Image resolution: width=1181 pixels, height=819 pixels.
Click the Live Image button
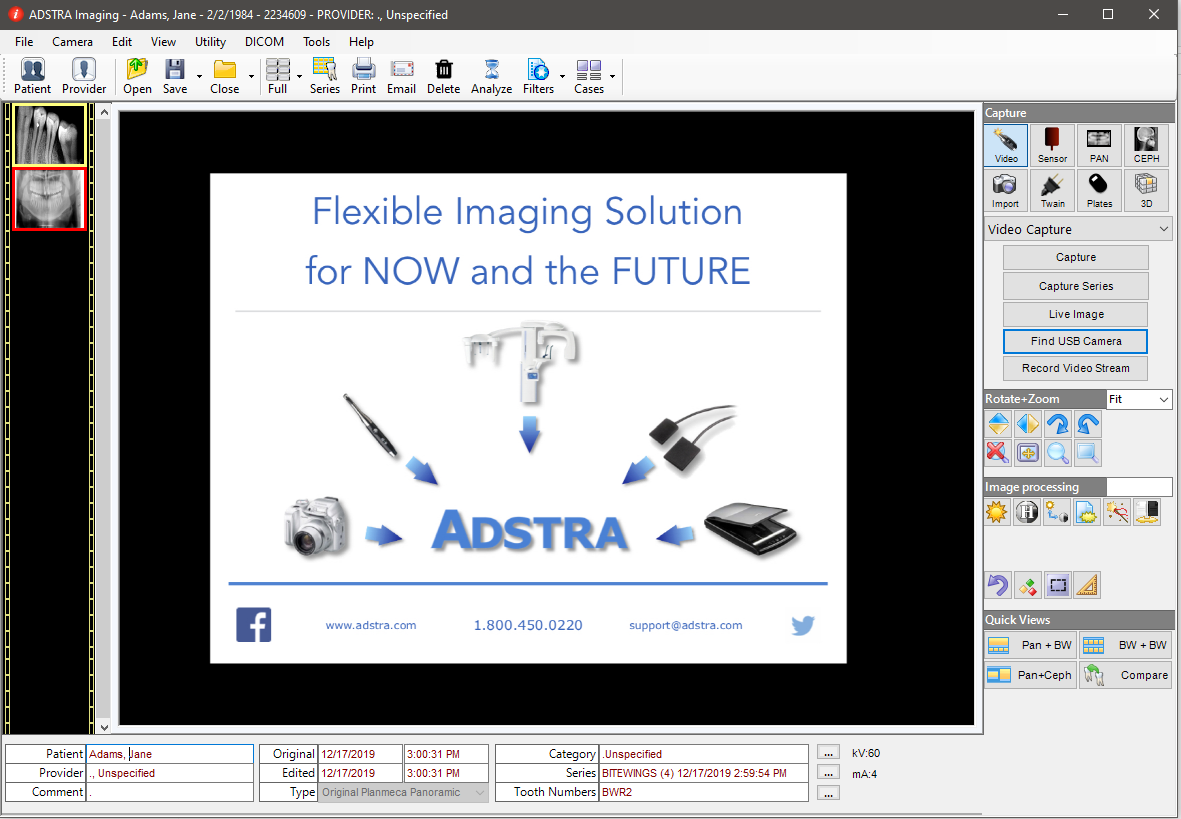pyautogui.click(x=1076, y=314)
